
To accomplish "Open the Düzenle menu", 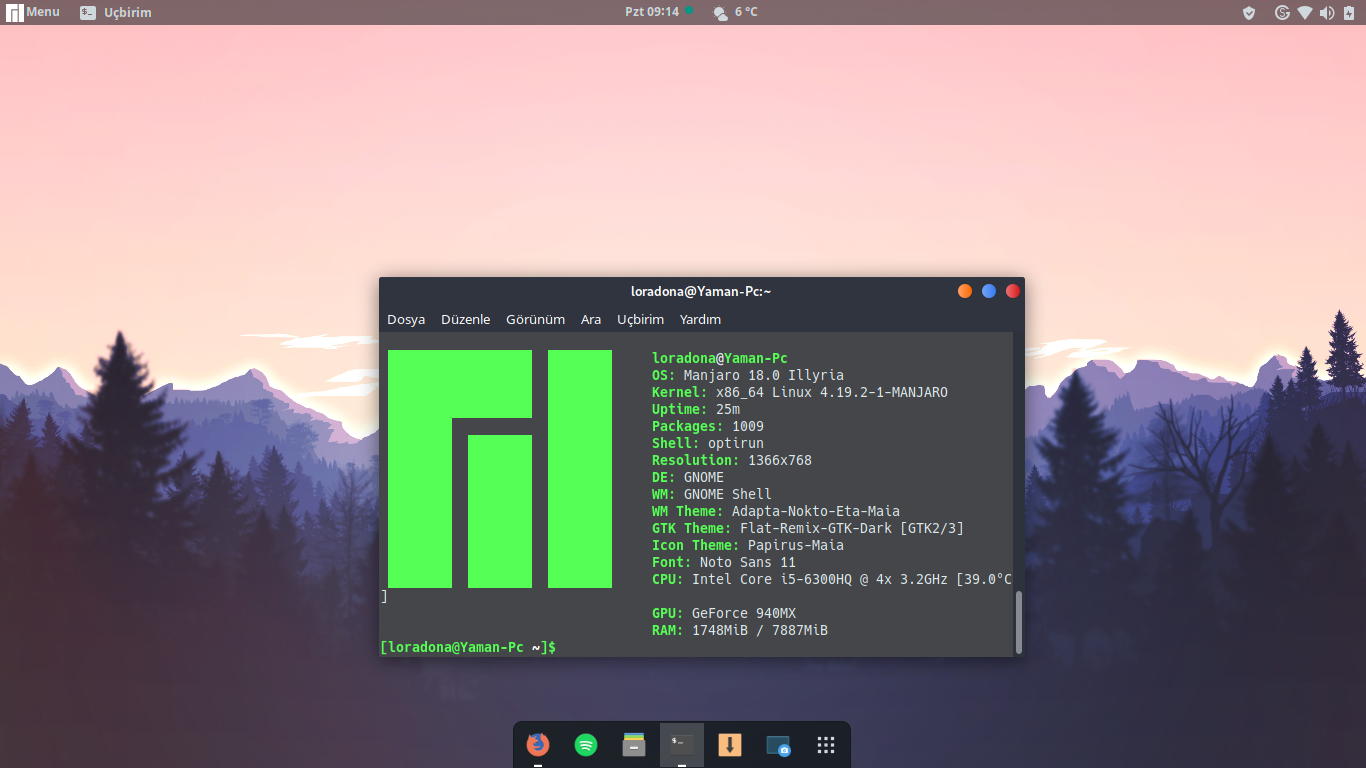I will click(466, 319).
